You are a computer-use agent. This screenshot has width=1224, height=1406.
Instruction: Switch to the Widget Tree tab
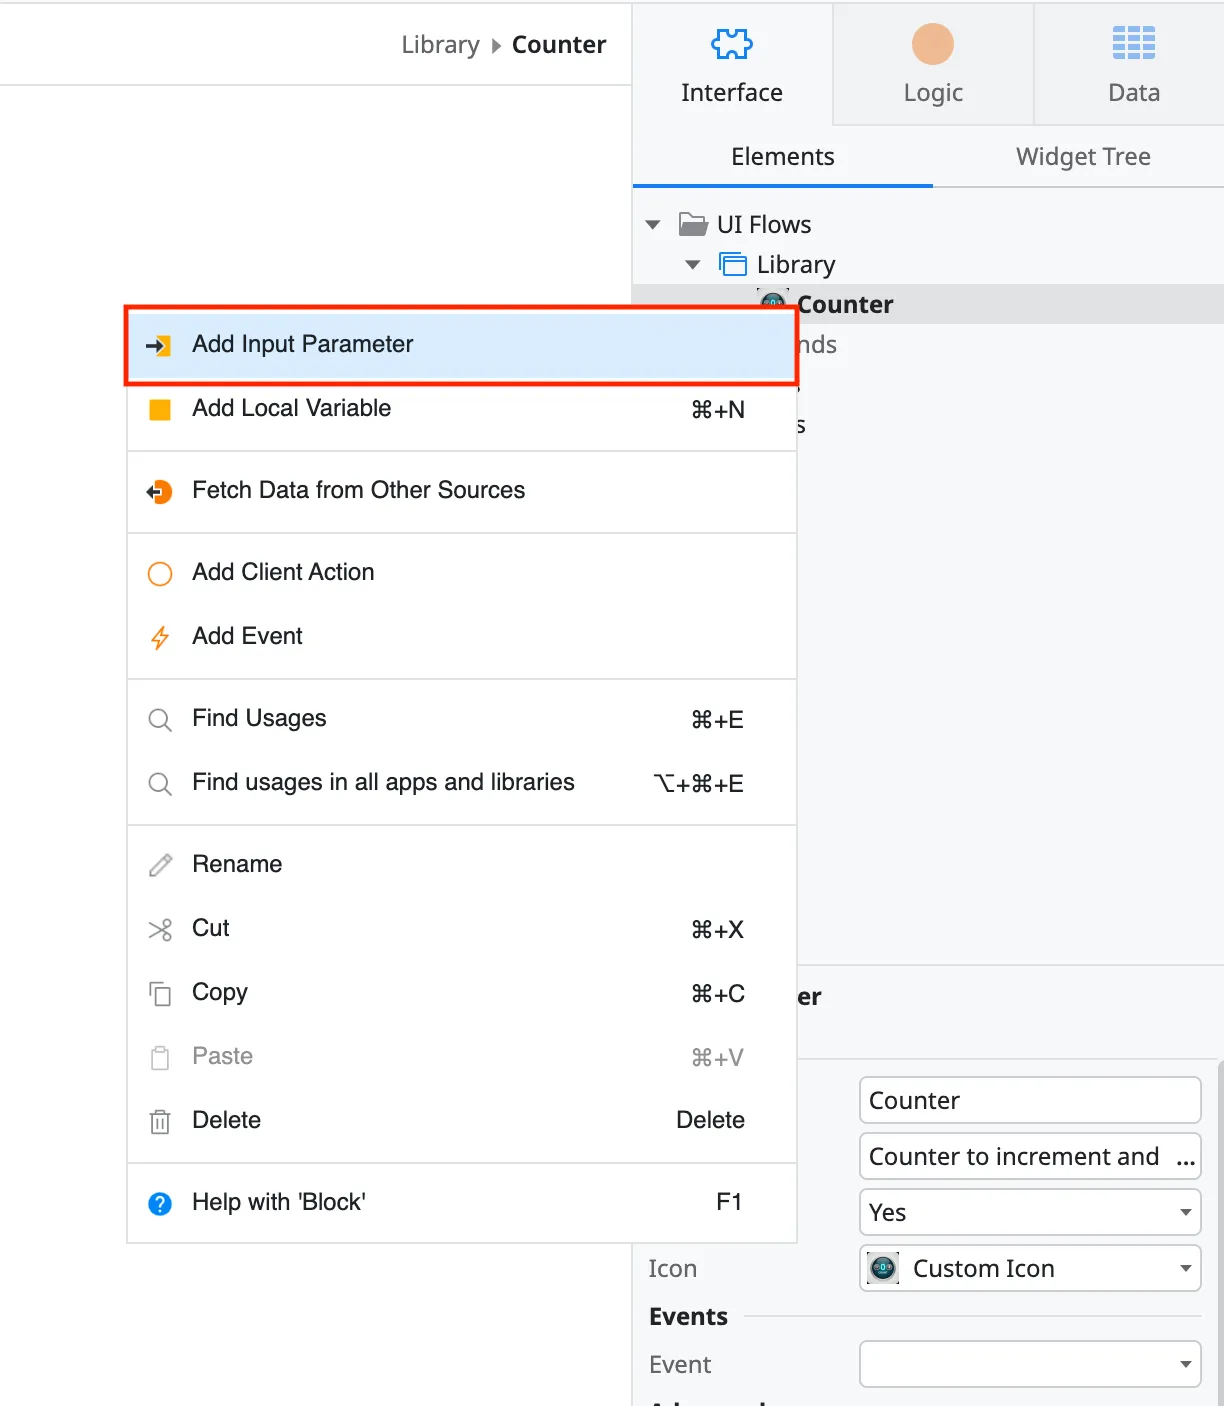pos(1083,157)
